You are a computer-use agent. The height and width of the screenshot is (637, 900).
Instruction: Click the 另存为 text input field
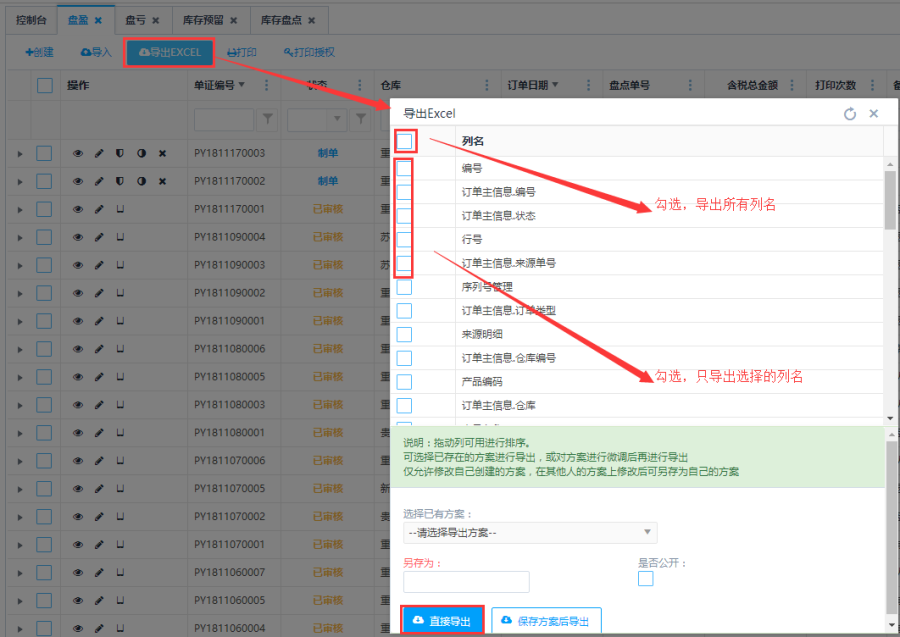tap(466, 582)
